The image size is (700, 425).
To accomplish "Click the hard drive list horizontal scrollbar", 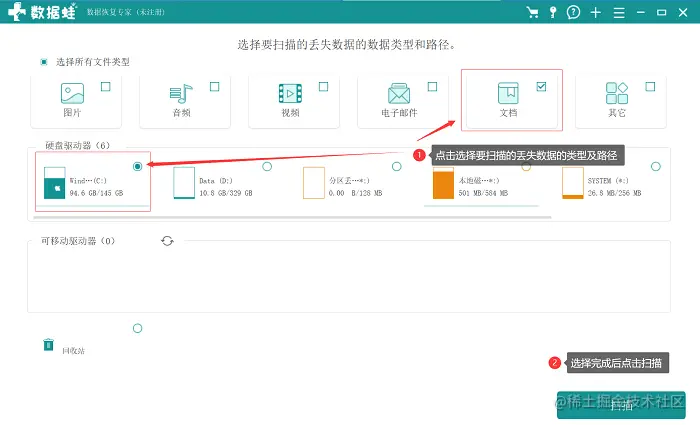I will coord(292,217).
